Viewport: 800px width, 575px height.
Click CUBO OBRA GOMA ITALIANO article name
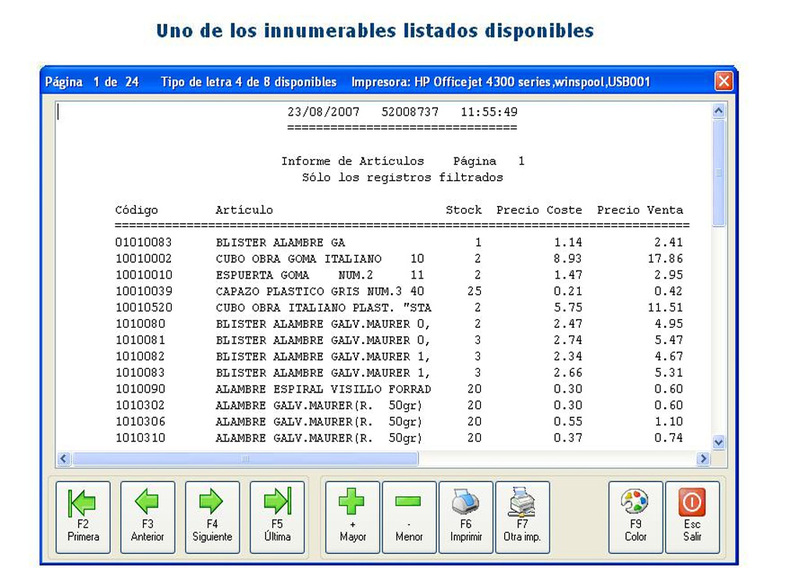[298, 259]
